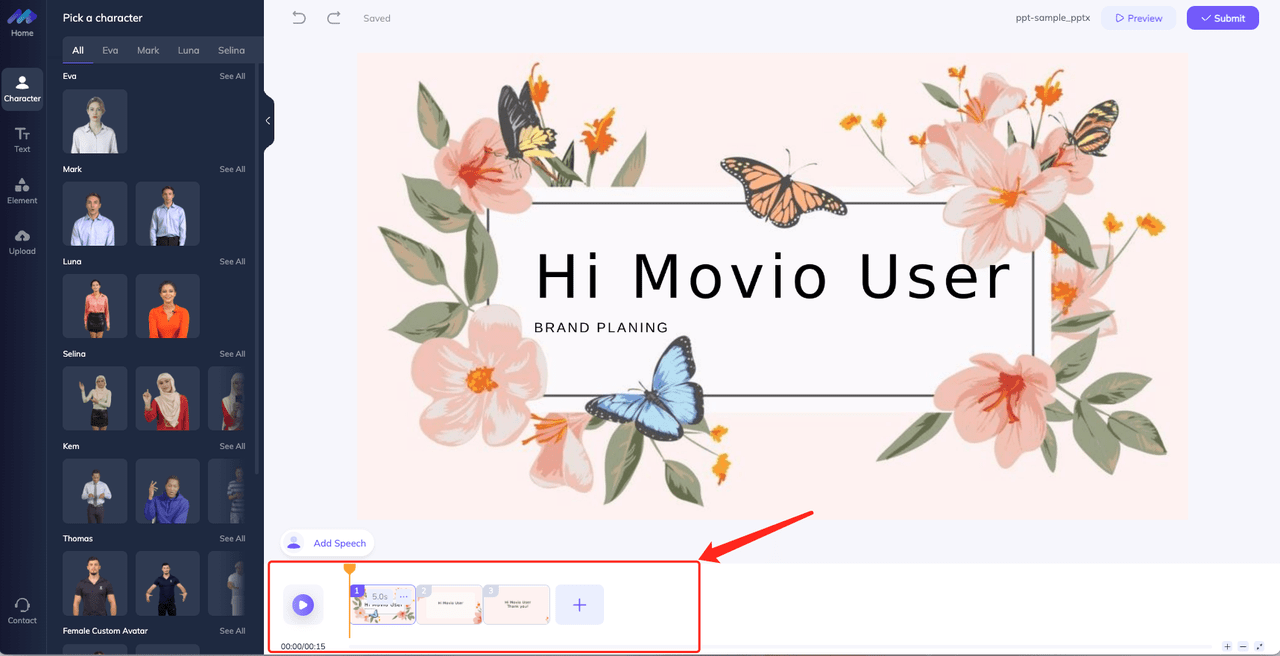Click See All for Kem

(x=232, y=446)
